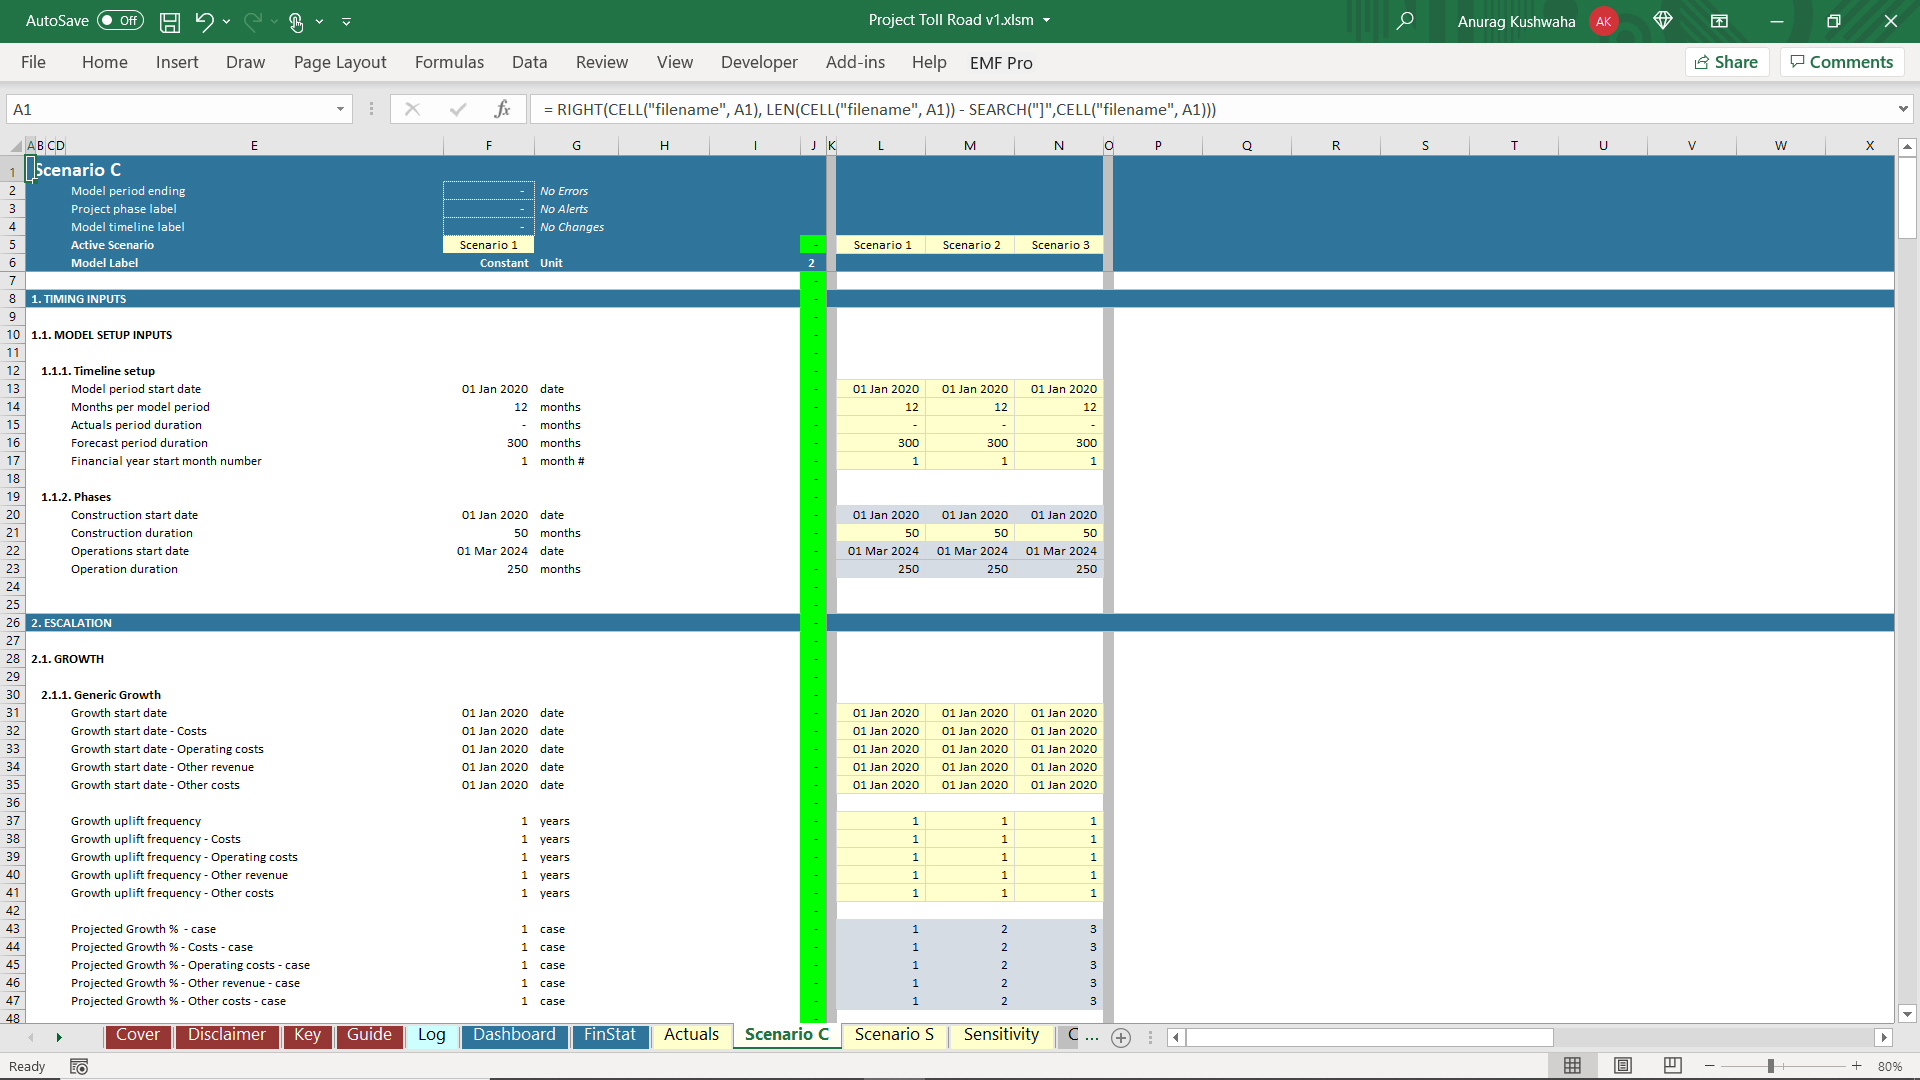Click the Insert Function fx icon

pyautogui.click(x=502, y=109)
